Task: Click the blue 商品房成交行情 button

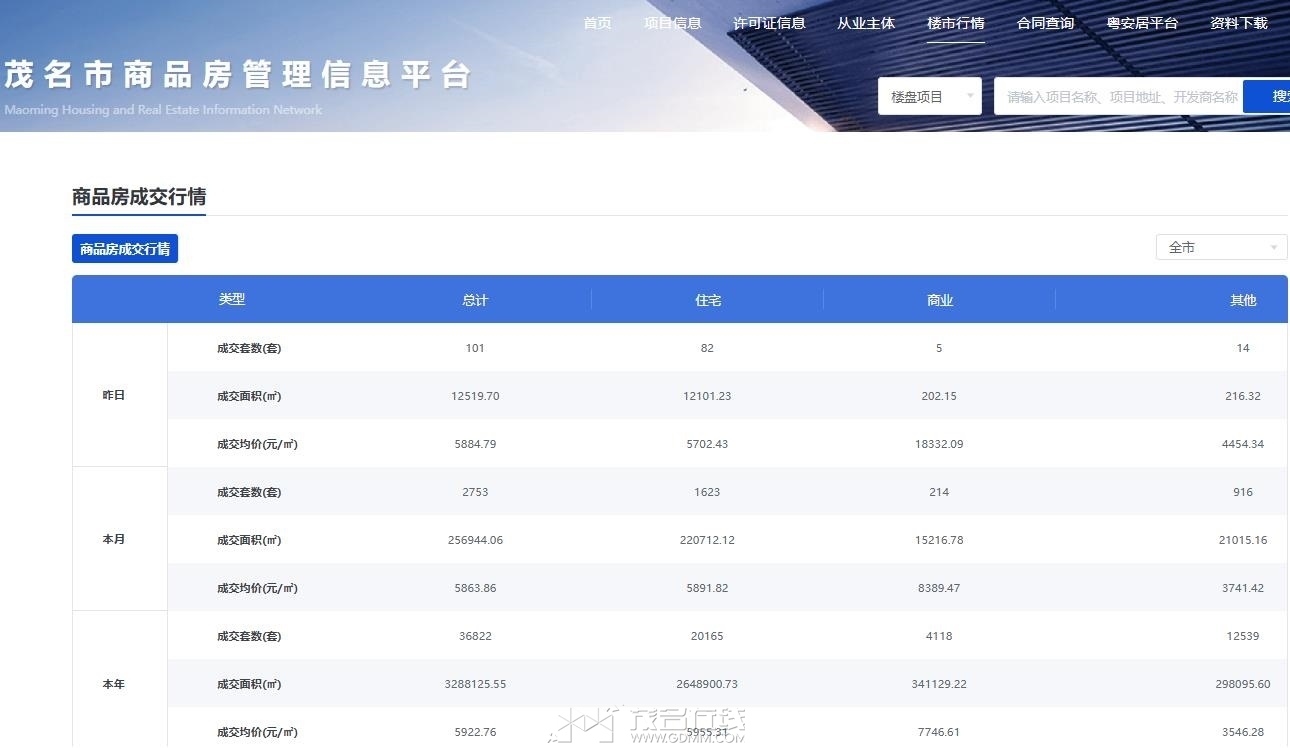Action: point(125,249)
